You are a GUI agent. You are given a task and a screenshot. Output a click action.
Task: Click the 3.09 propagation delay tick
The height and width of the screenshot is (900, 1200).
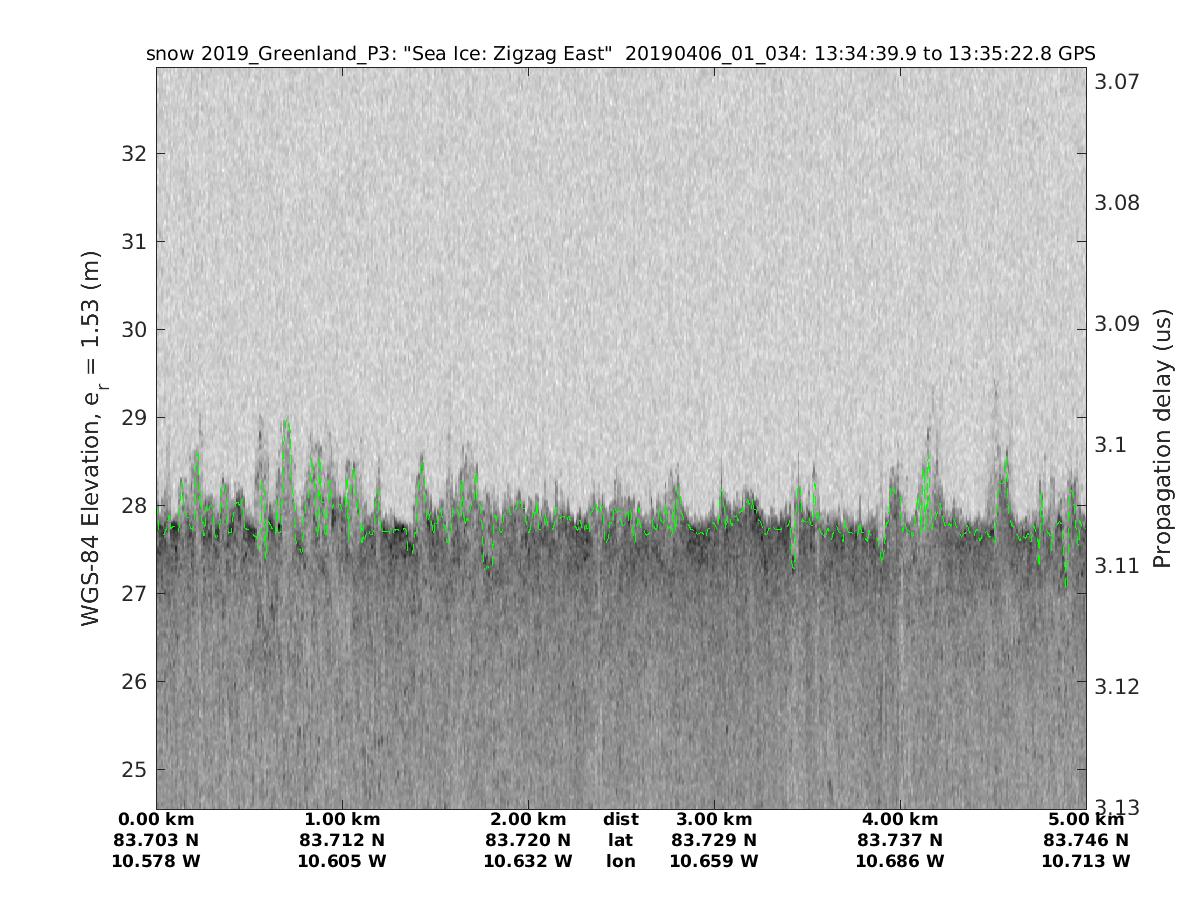pos(1119,324)
